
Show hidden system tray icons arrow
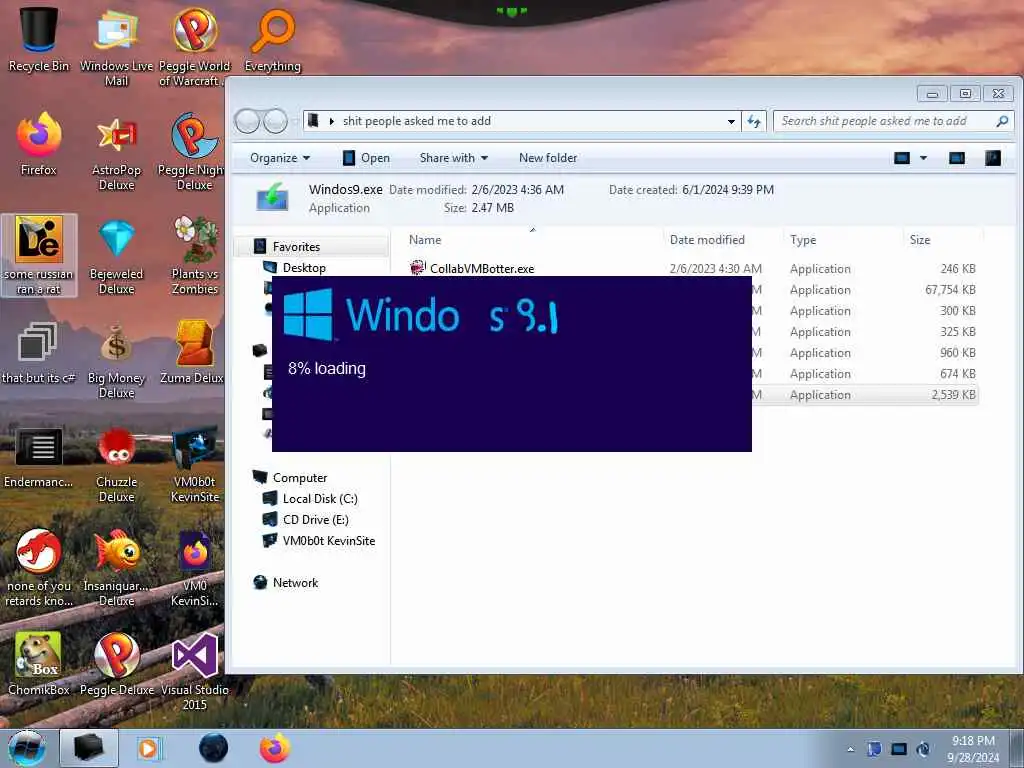click(850, 749)
